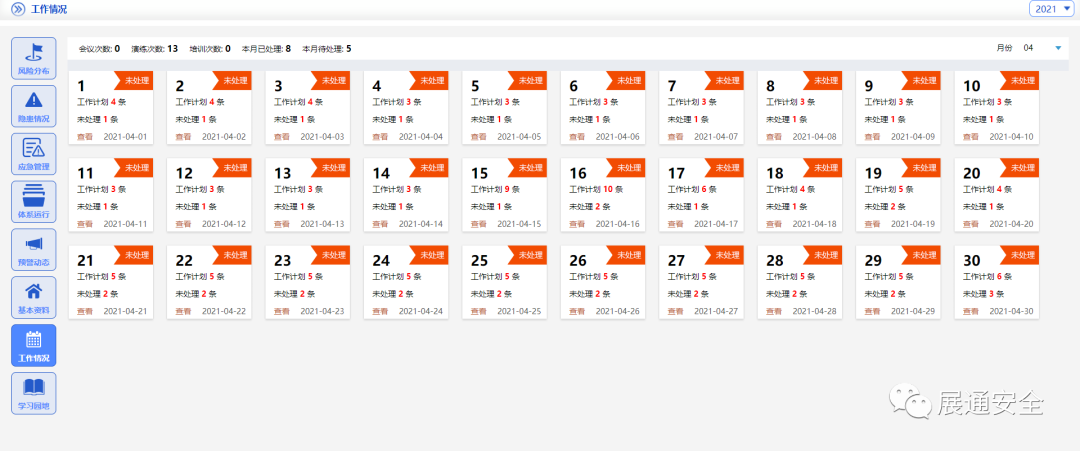Click 会议次数 0 statistic
The image size is (1080, 451).
(x=99, y=49)
